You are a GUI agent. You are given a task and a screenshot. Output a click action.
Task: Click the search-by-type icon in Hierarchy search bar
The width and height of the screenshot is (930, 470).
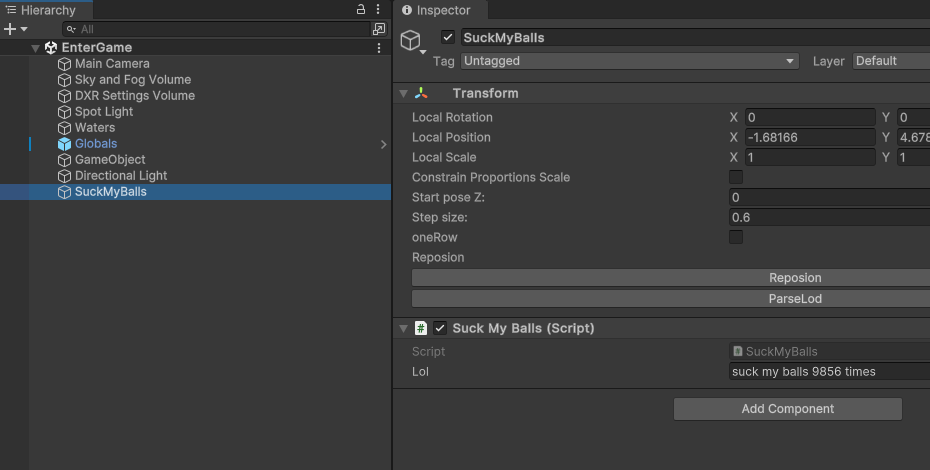point(378,28)
